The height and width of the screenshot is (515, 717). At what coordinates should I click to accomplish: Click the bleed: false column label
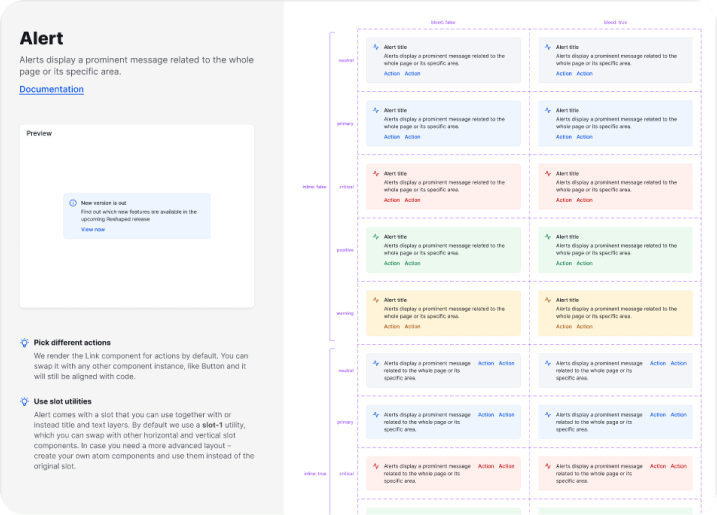[x=443, y=22]
